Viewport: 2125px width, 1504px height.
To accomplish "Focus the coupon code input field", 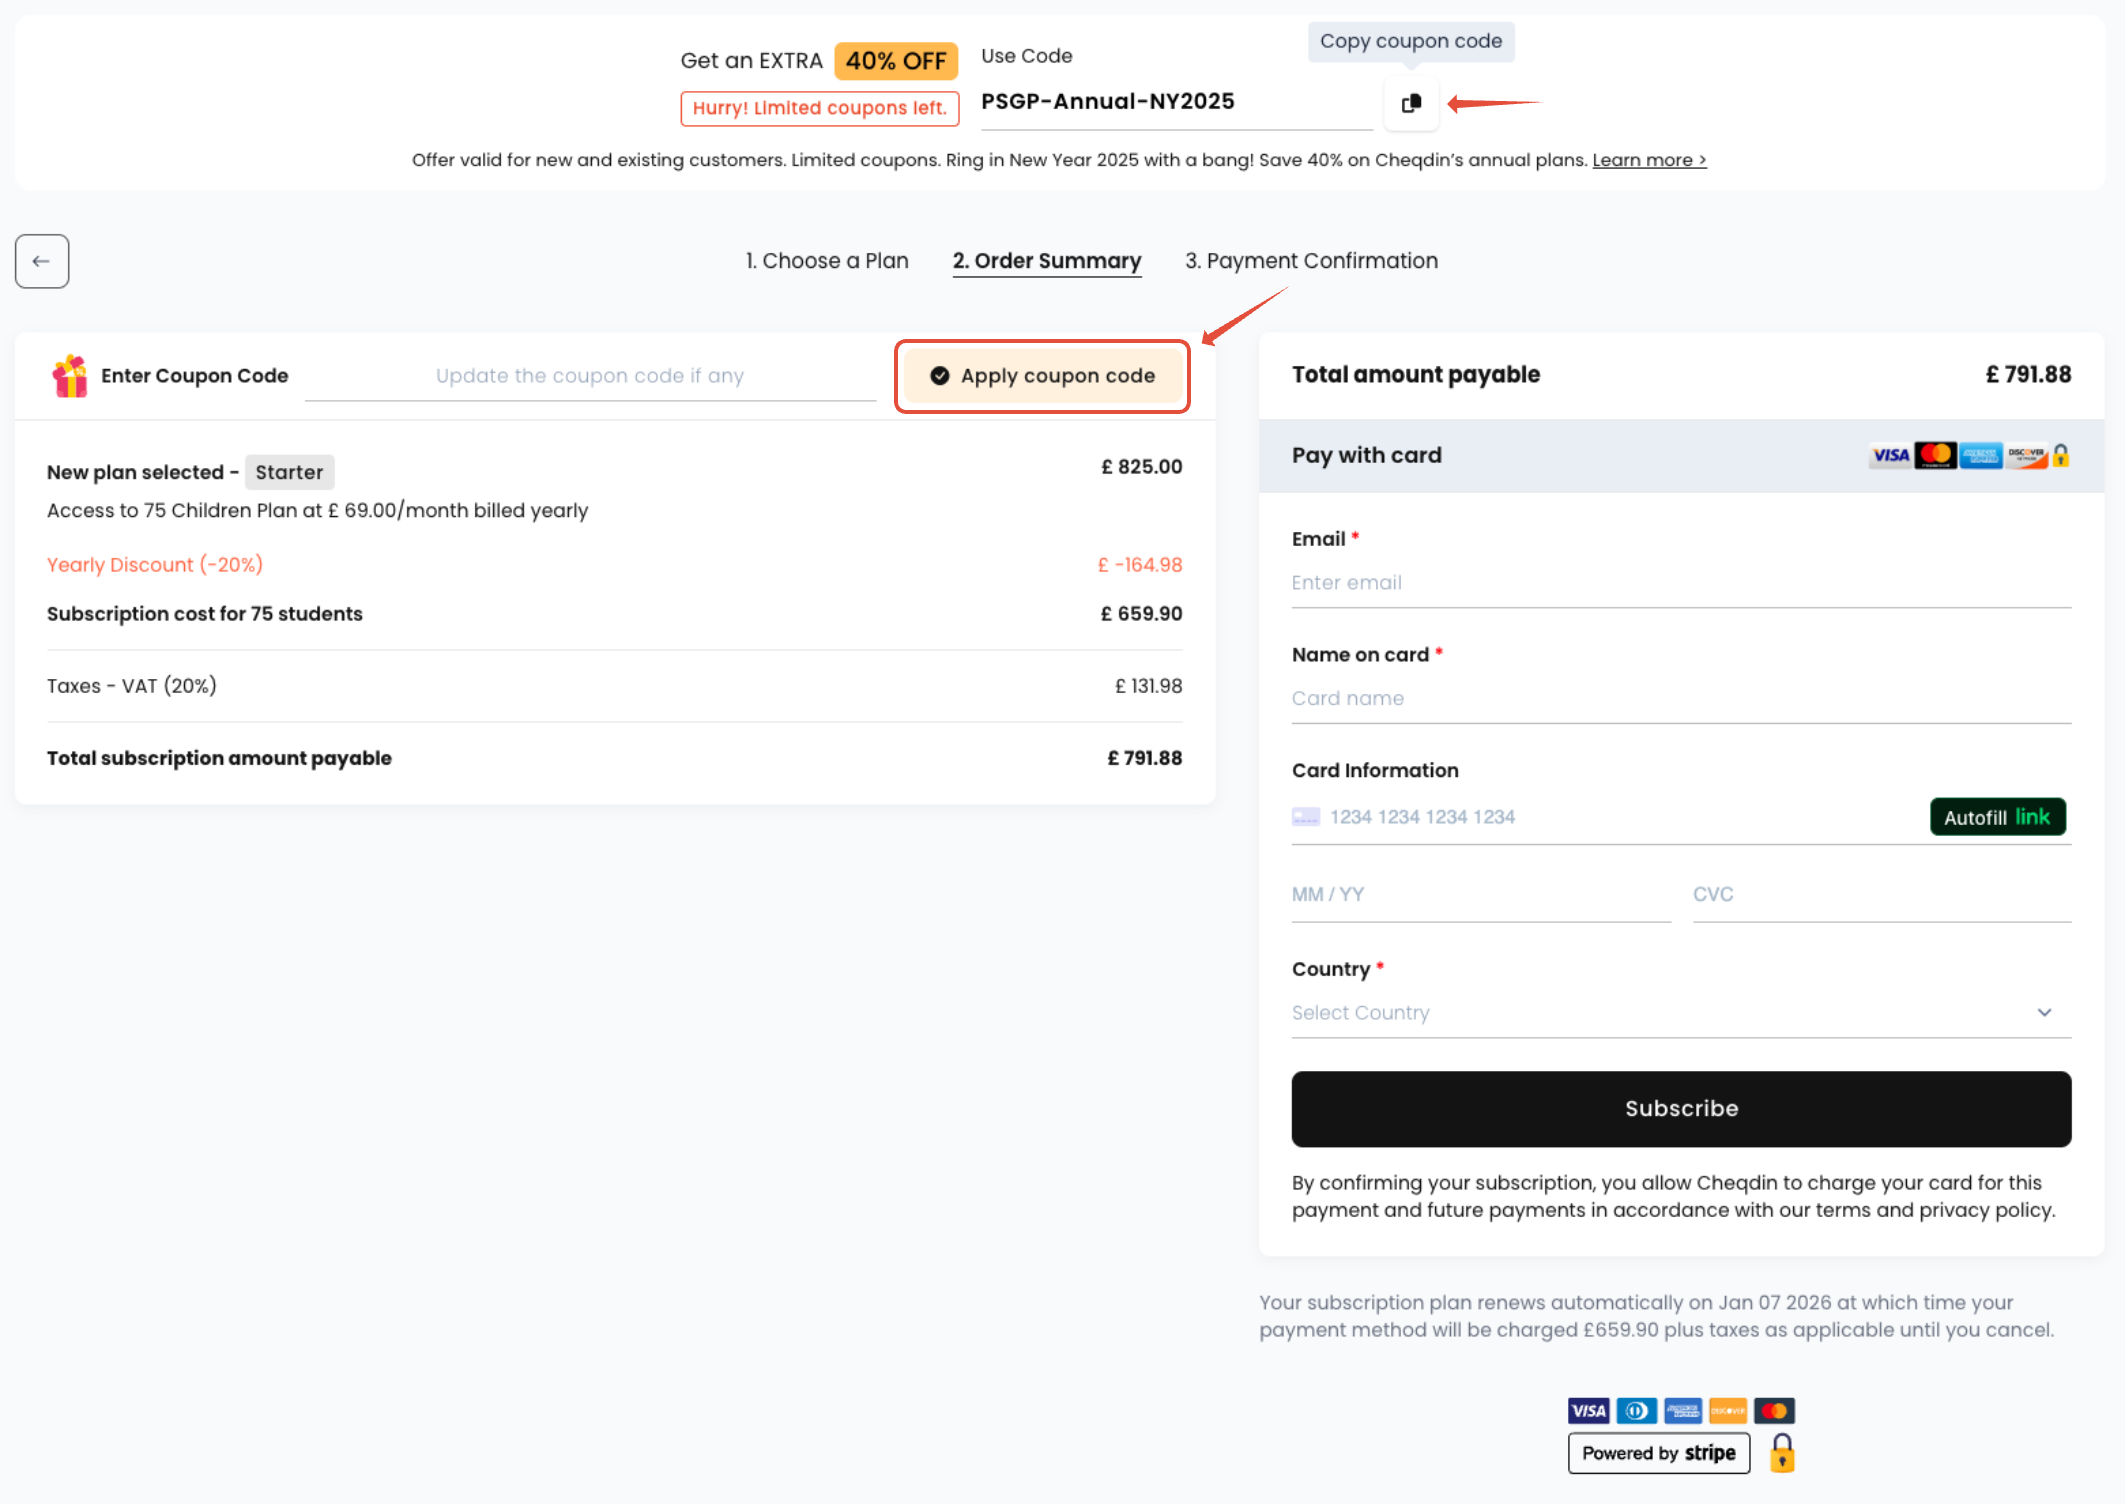I will (x=590, y=376).
